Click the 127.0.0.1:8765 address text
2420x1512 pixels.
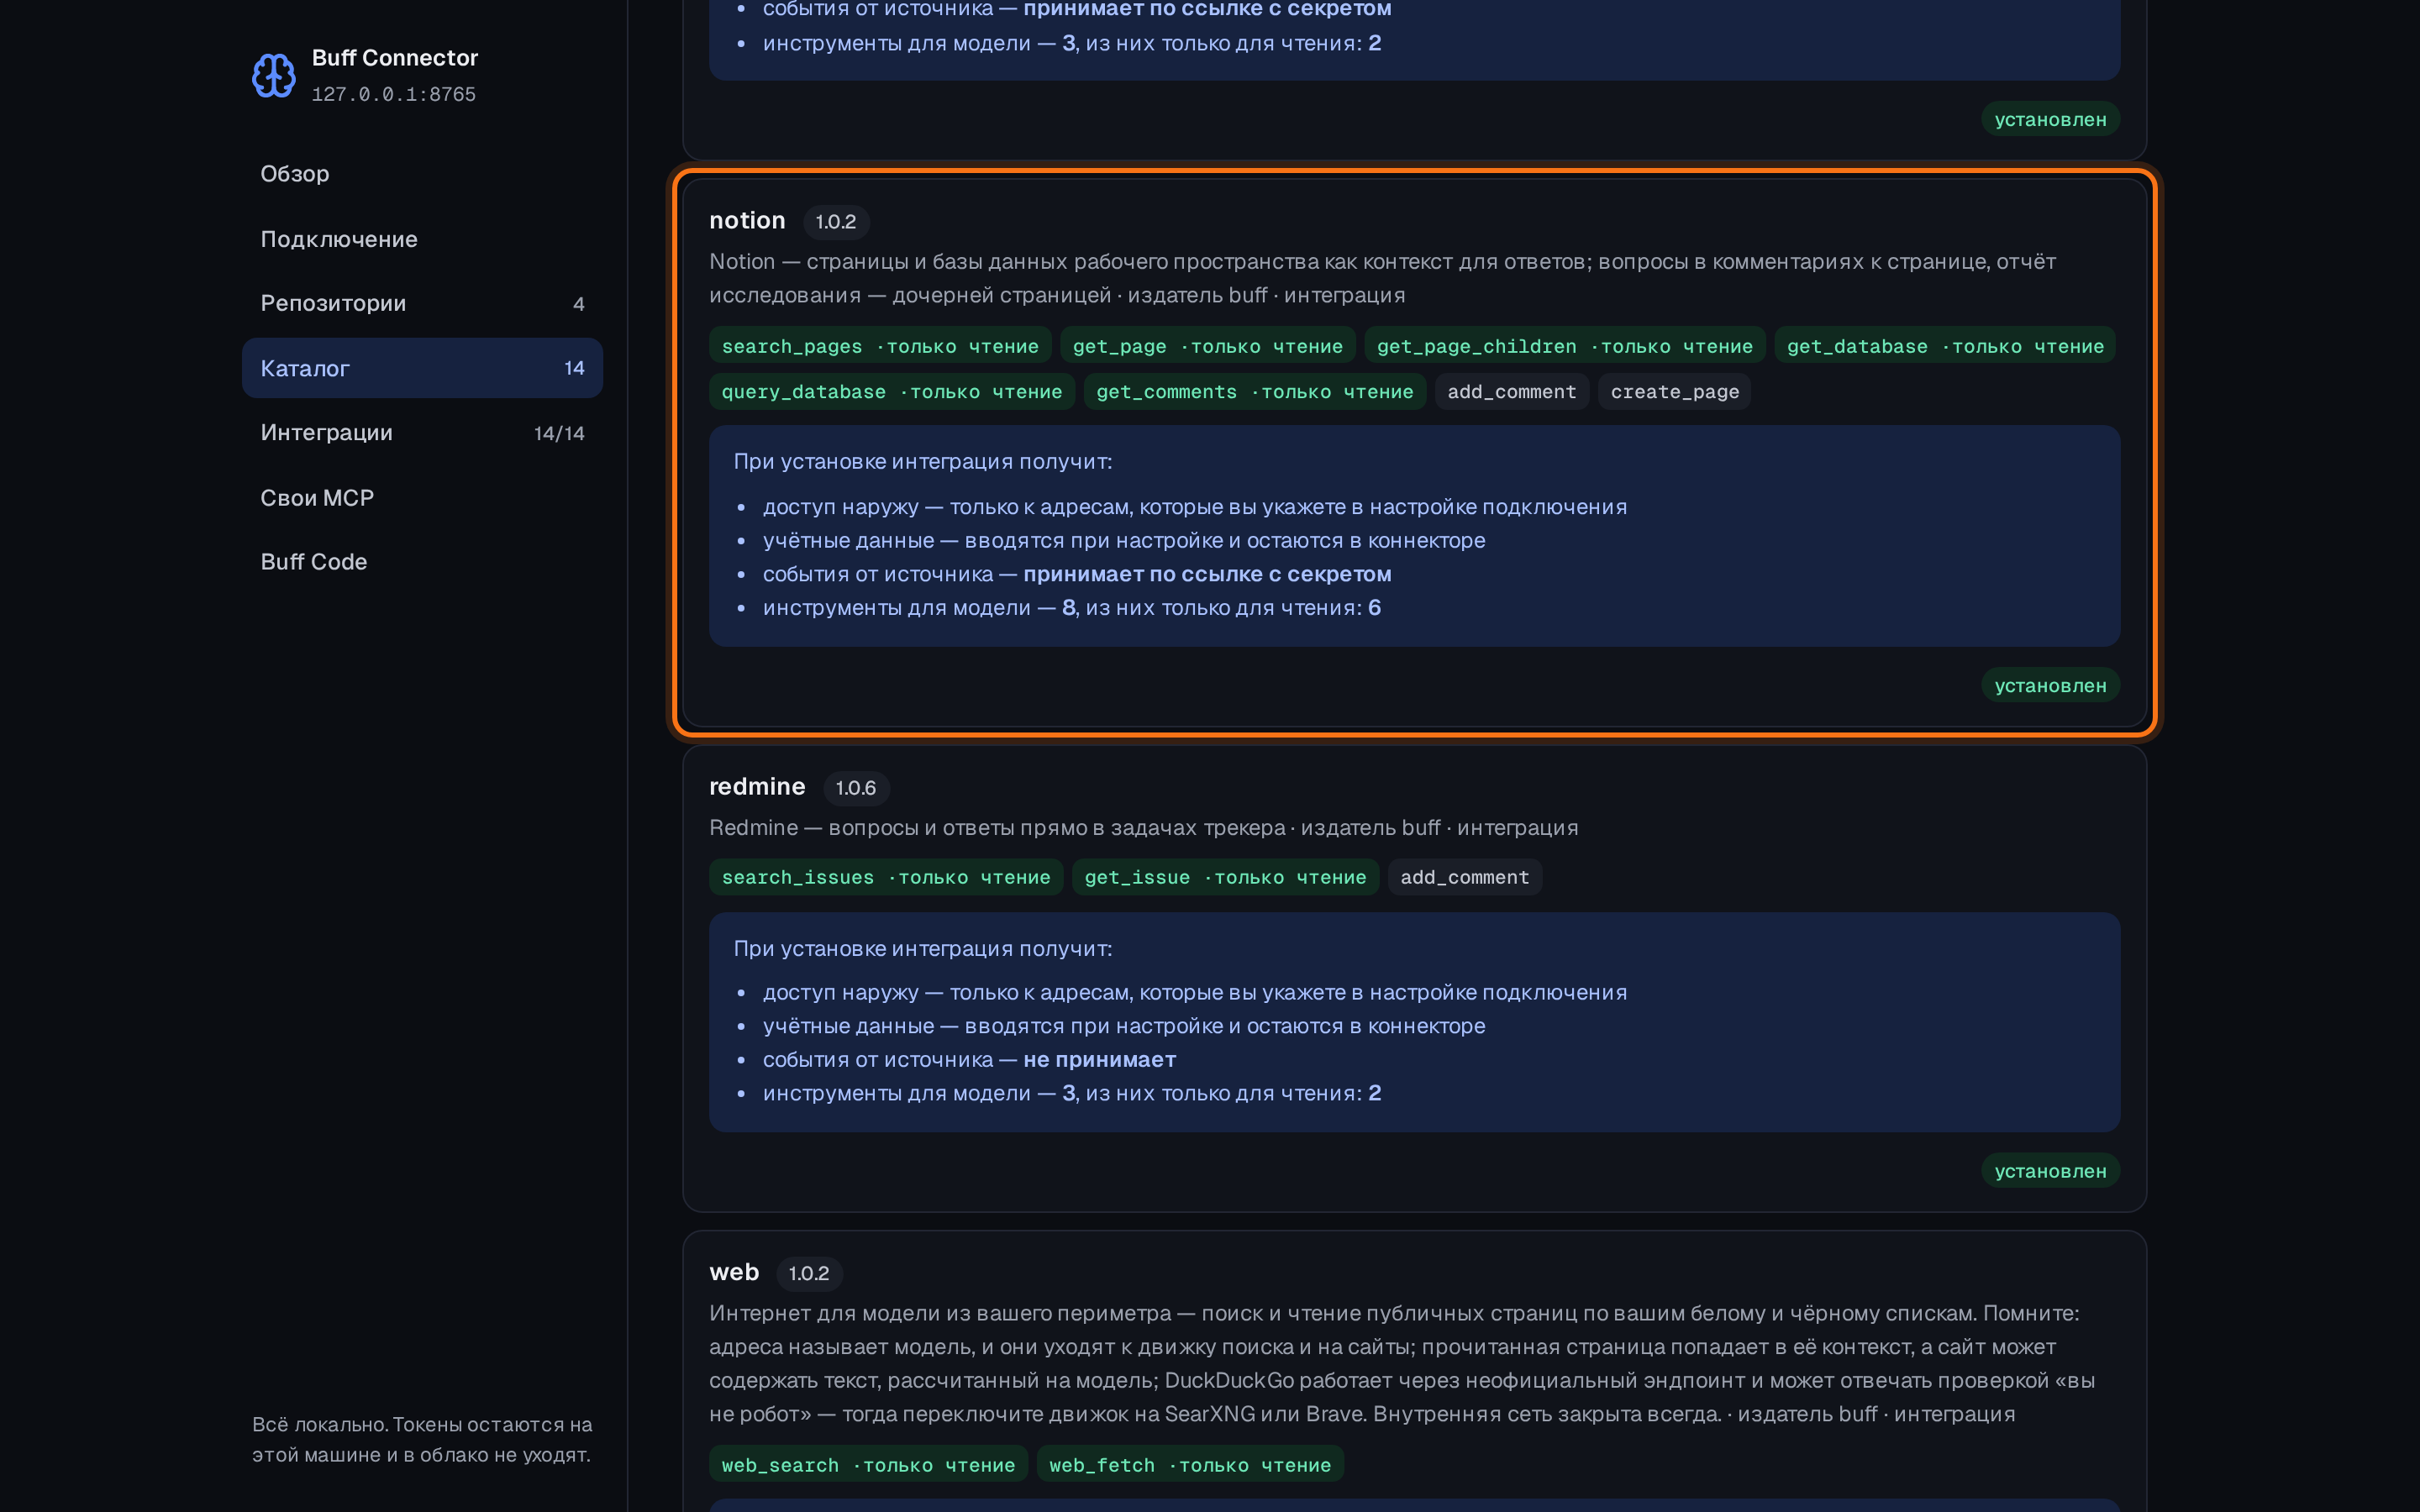(x=394, y=94)
